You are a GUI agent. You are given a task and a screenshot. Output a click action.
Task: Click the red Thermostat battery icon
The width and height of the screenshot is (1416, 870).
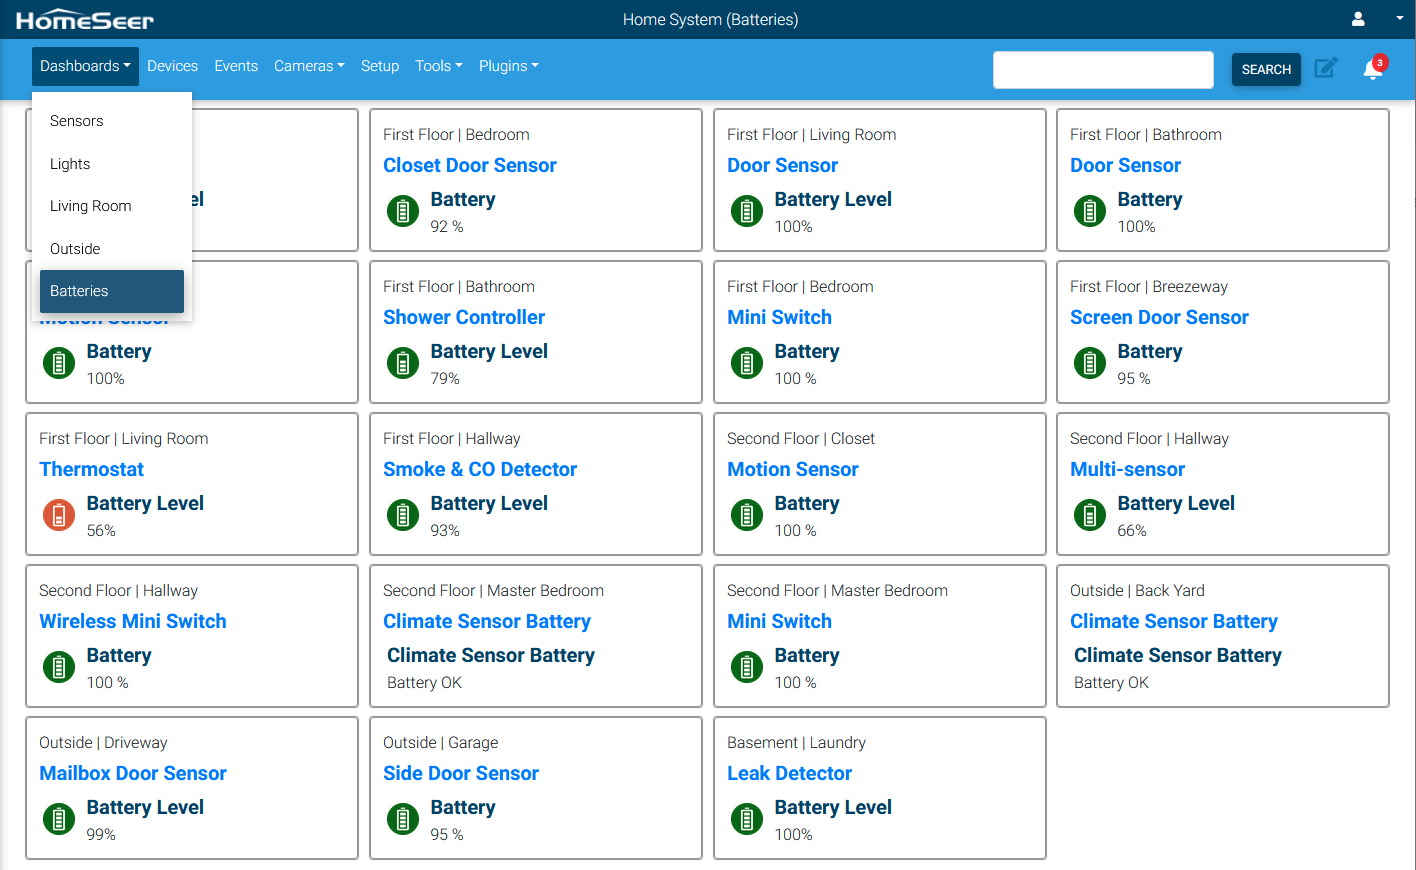[59, 515]
